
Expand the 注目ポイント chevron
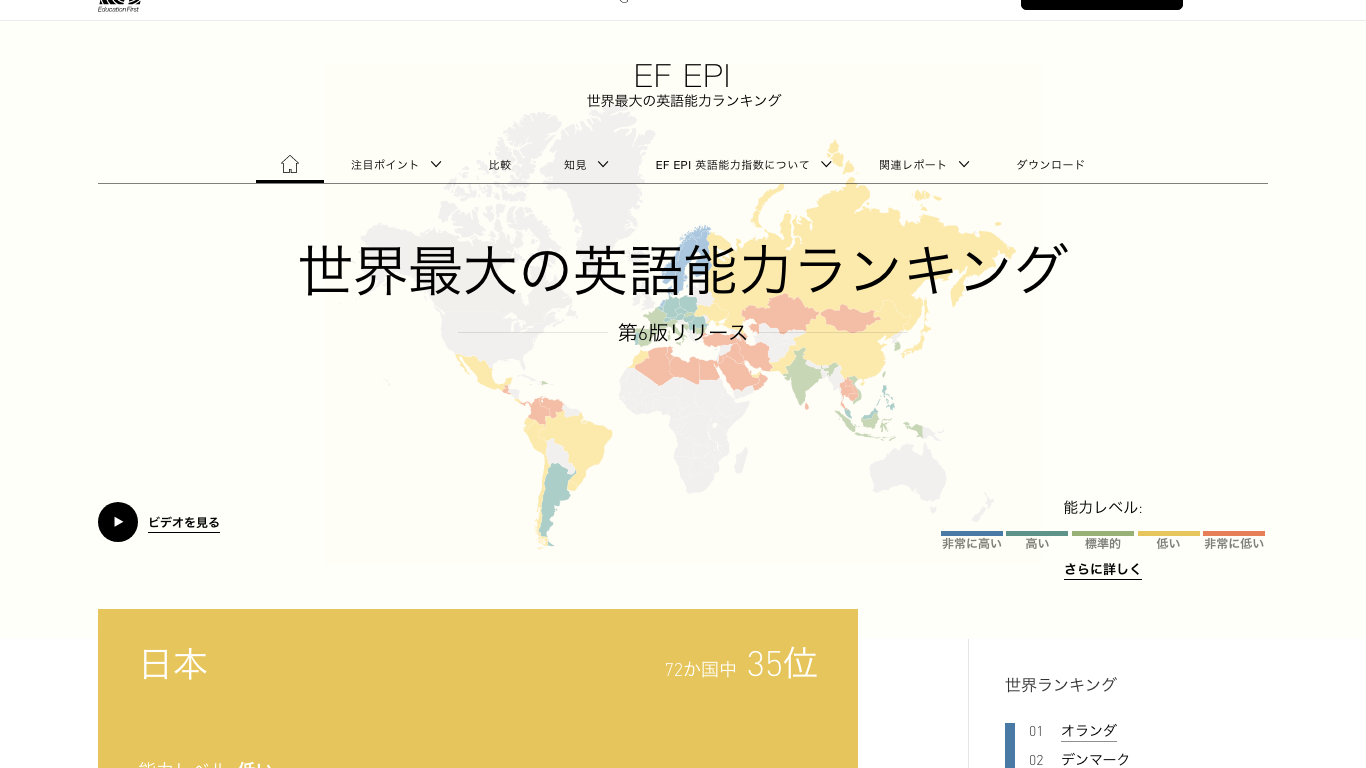(436, 164)
